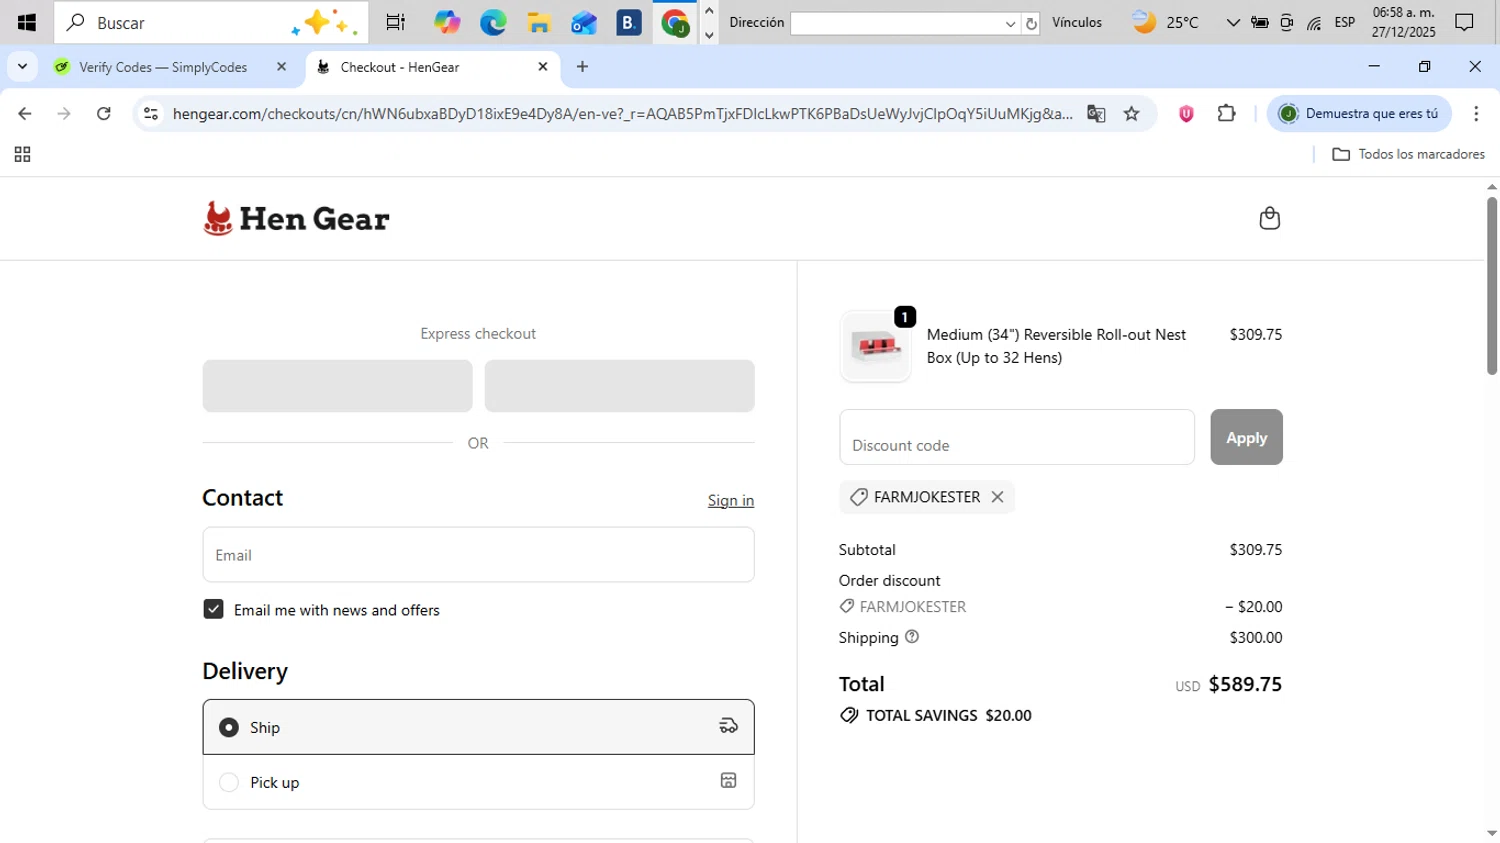The width and height of the screenshot is (1500, 843).
Task: Click the Chrome taskbar icon
Action: [675, 22]
